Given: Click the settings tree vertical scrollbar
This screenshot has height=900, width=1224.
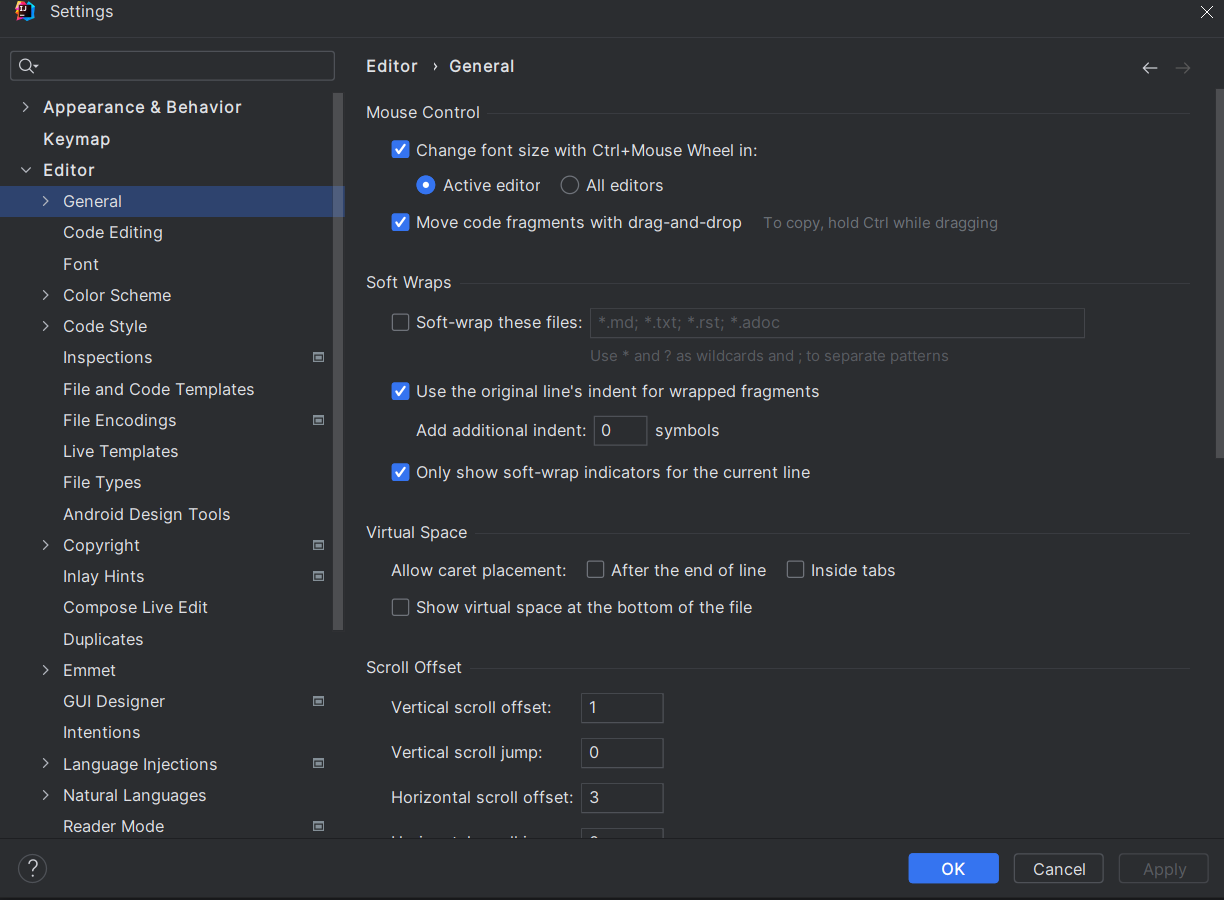Looking at the screenshot, I should pos(338,360).
